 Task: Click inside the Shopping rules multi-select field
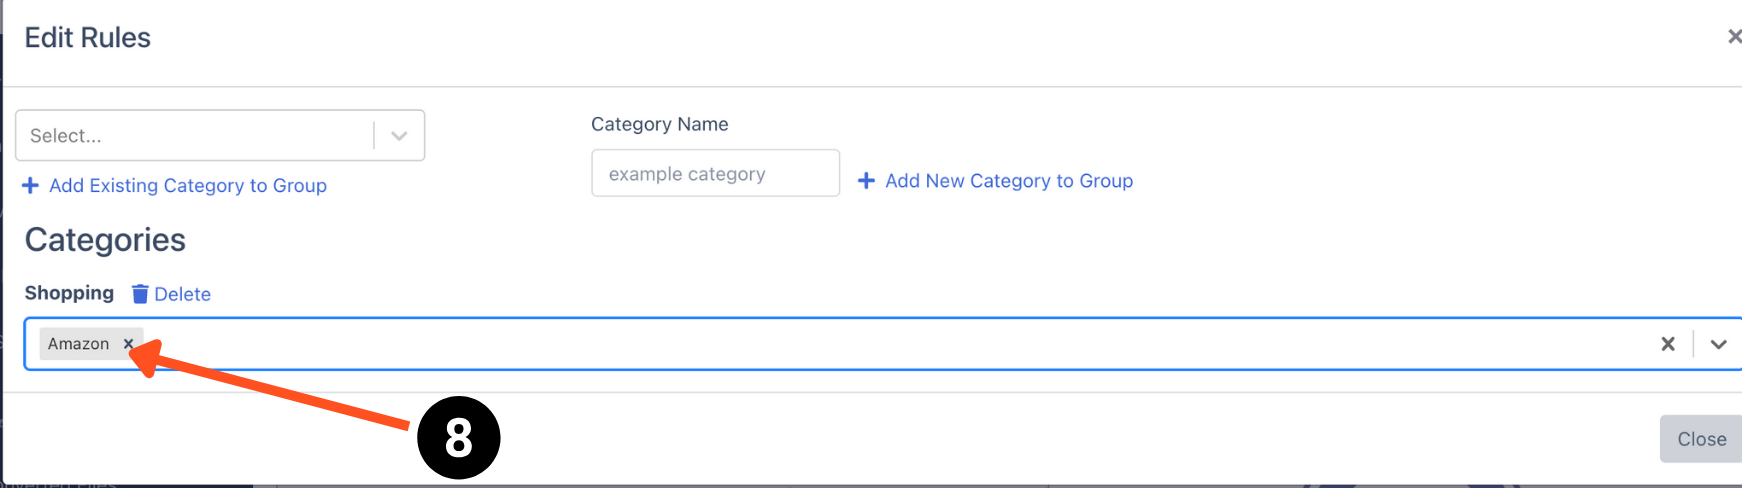[800, 344]
